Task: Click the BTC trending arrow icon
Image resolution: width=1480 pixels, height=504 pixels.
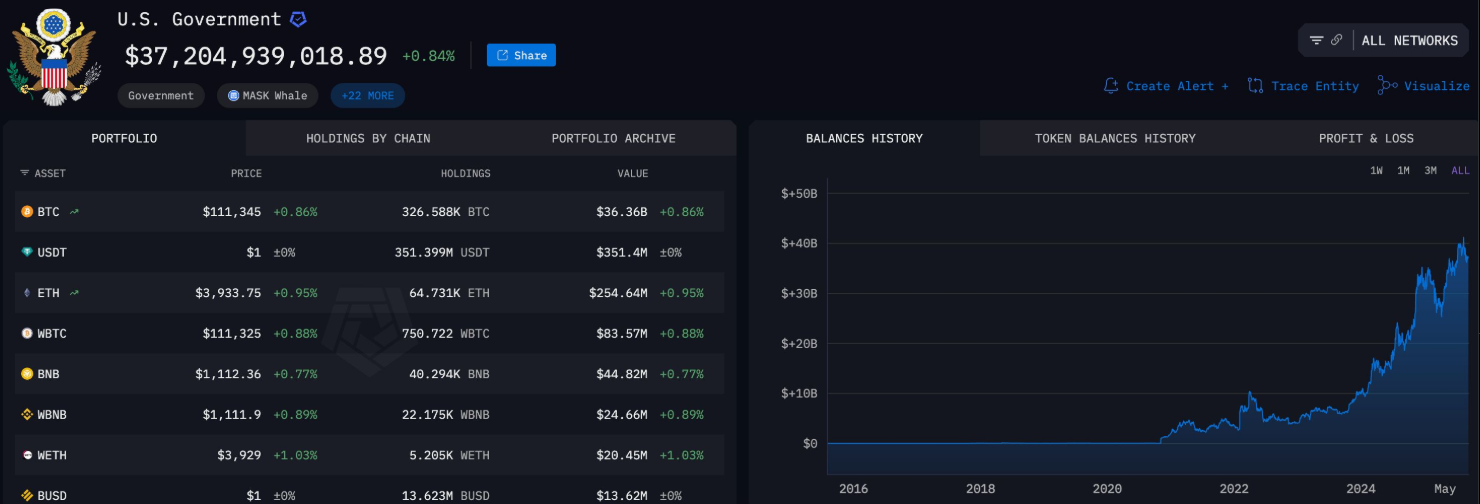Action: coord(74,212)
